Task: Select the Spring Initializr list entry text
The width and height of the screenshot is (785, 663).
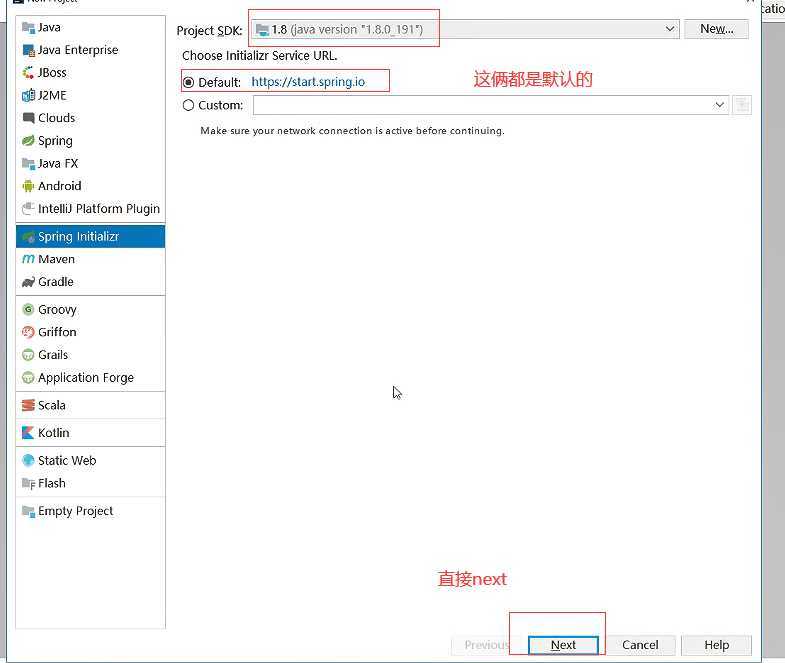Action: (x=79, y=236)
